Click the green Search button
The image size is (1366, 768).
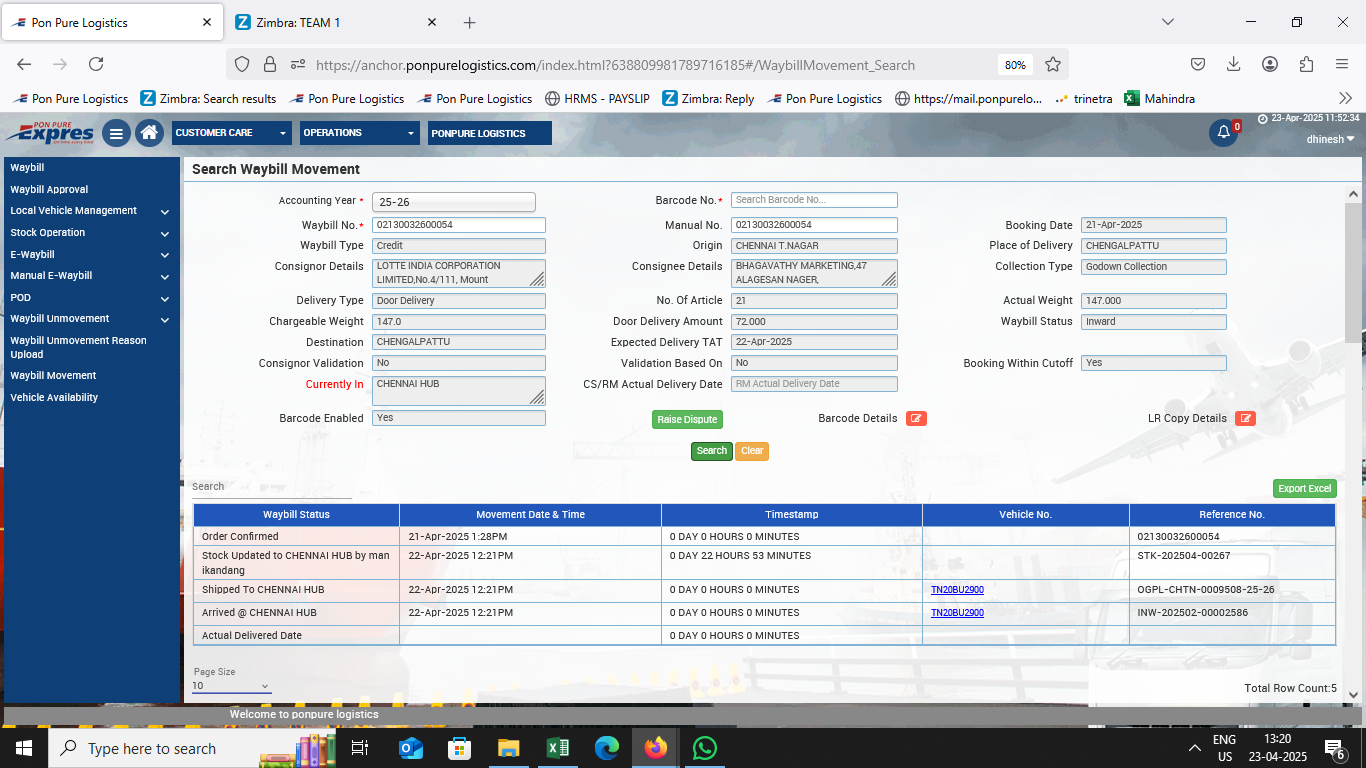711,451
